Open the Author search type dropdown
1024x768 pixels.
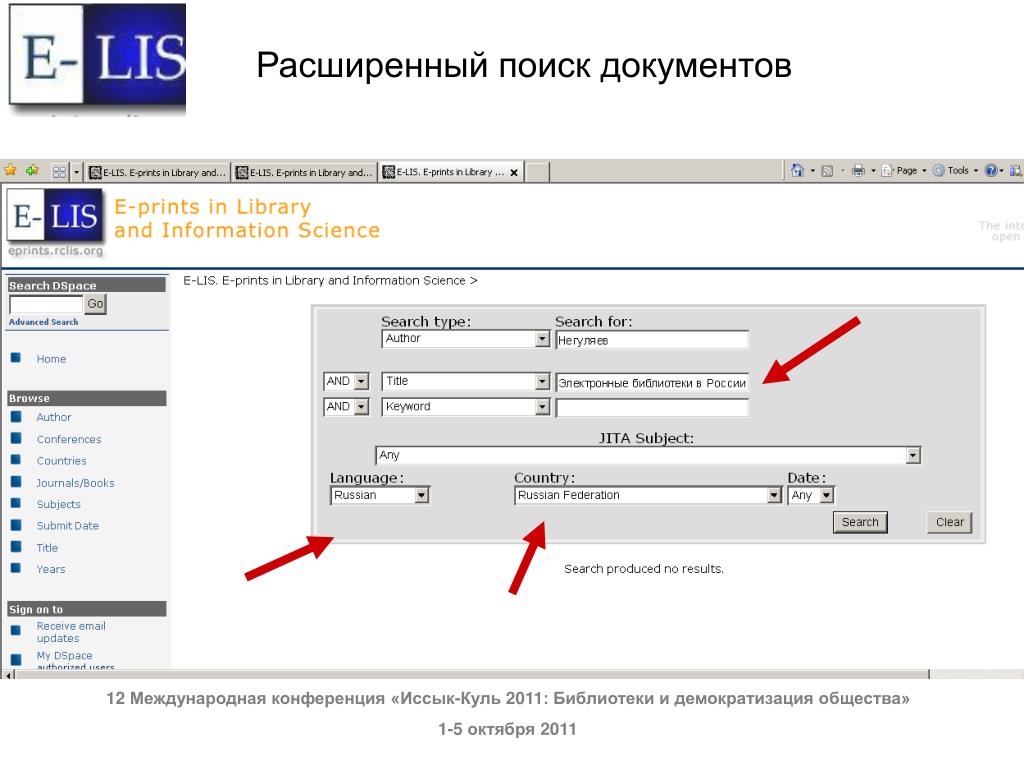[466, 339]
